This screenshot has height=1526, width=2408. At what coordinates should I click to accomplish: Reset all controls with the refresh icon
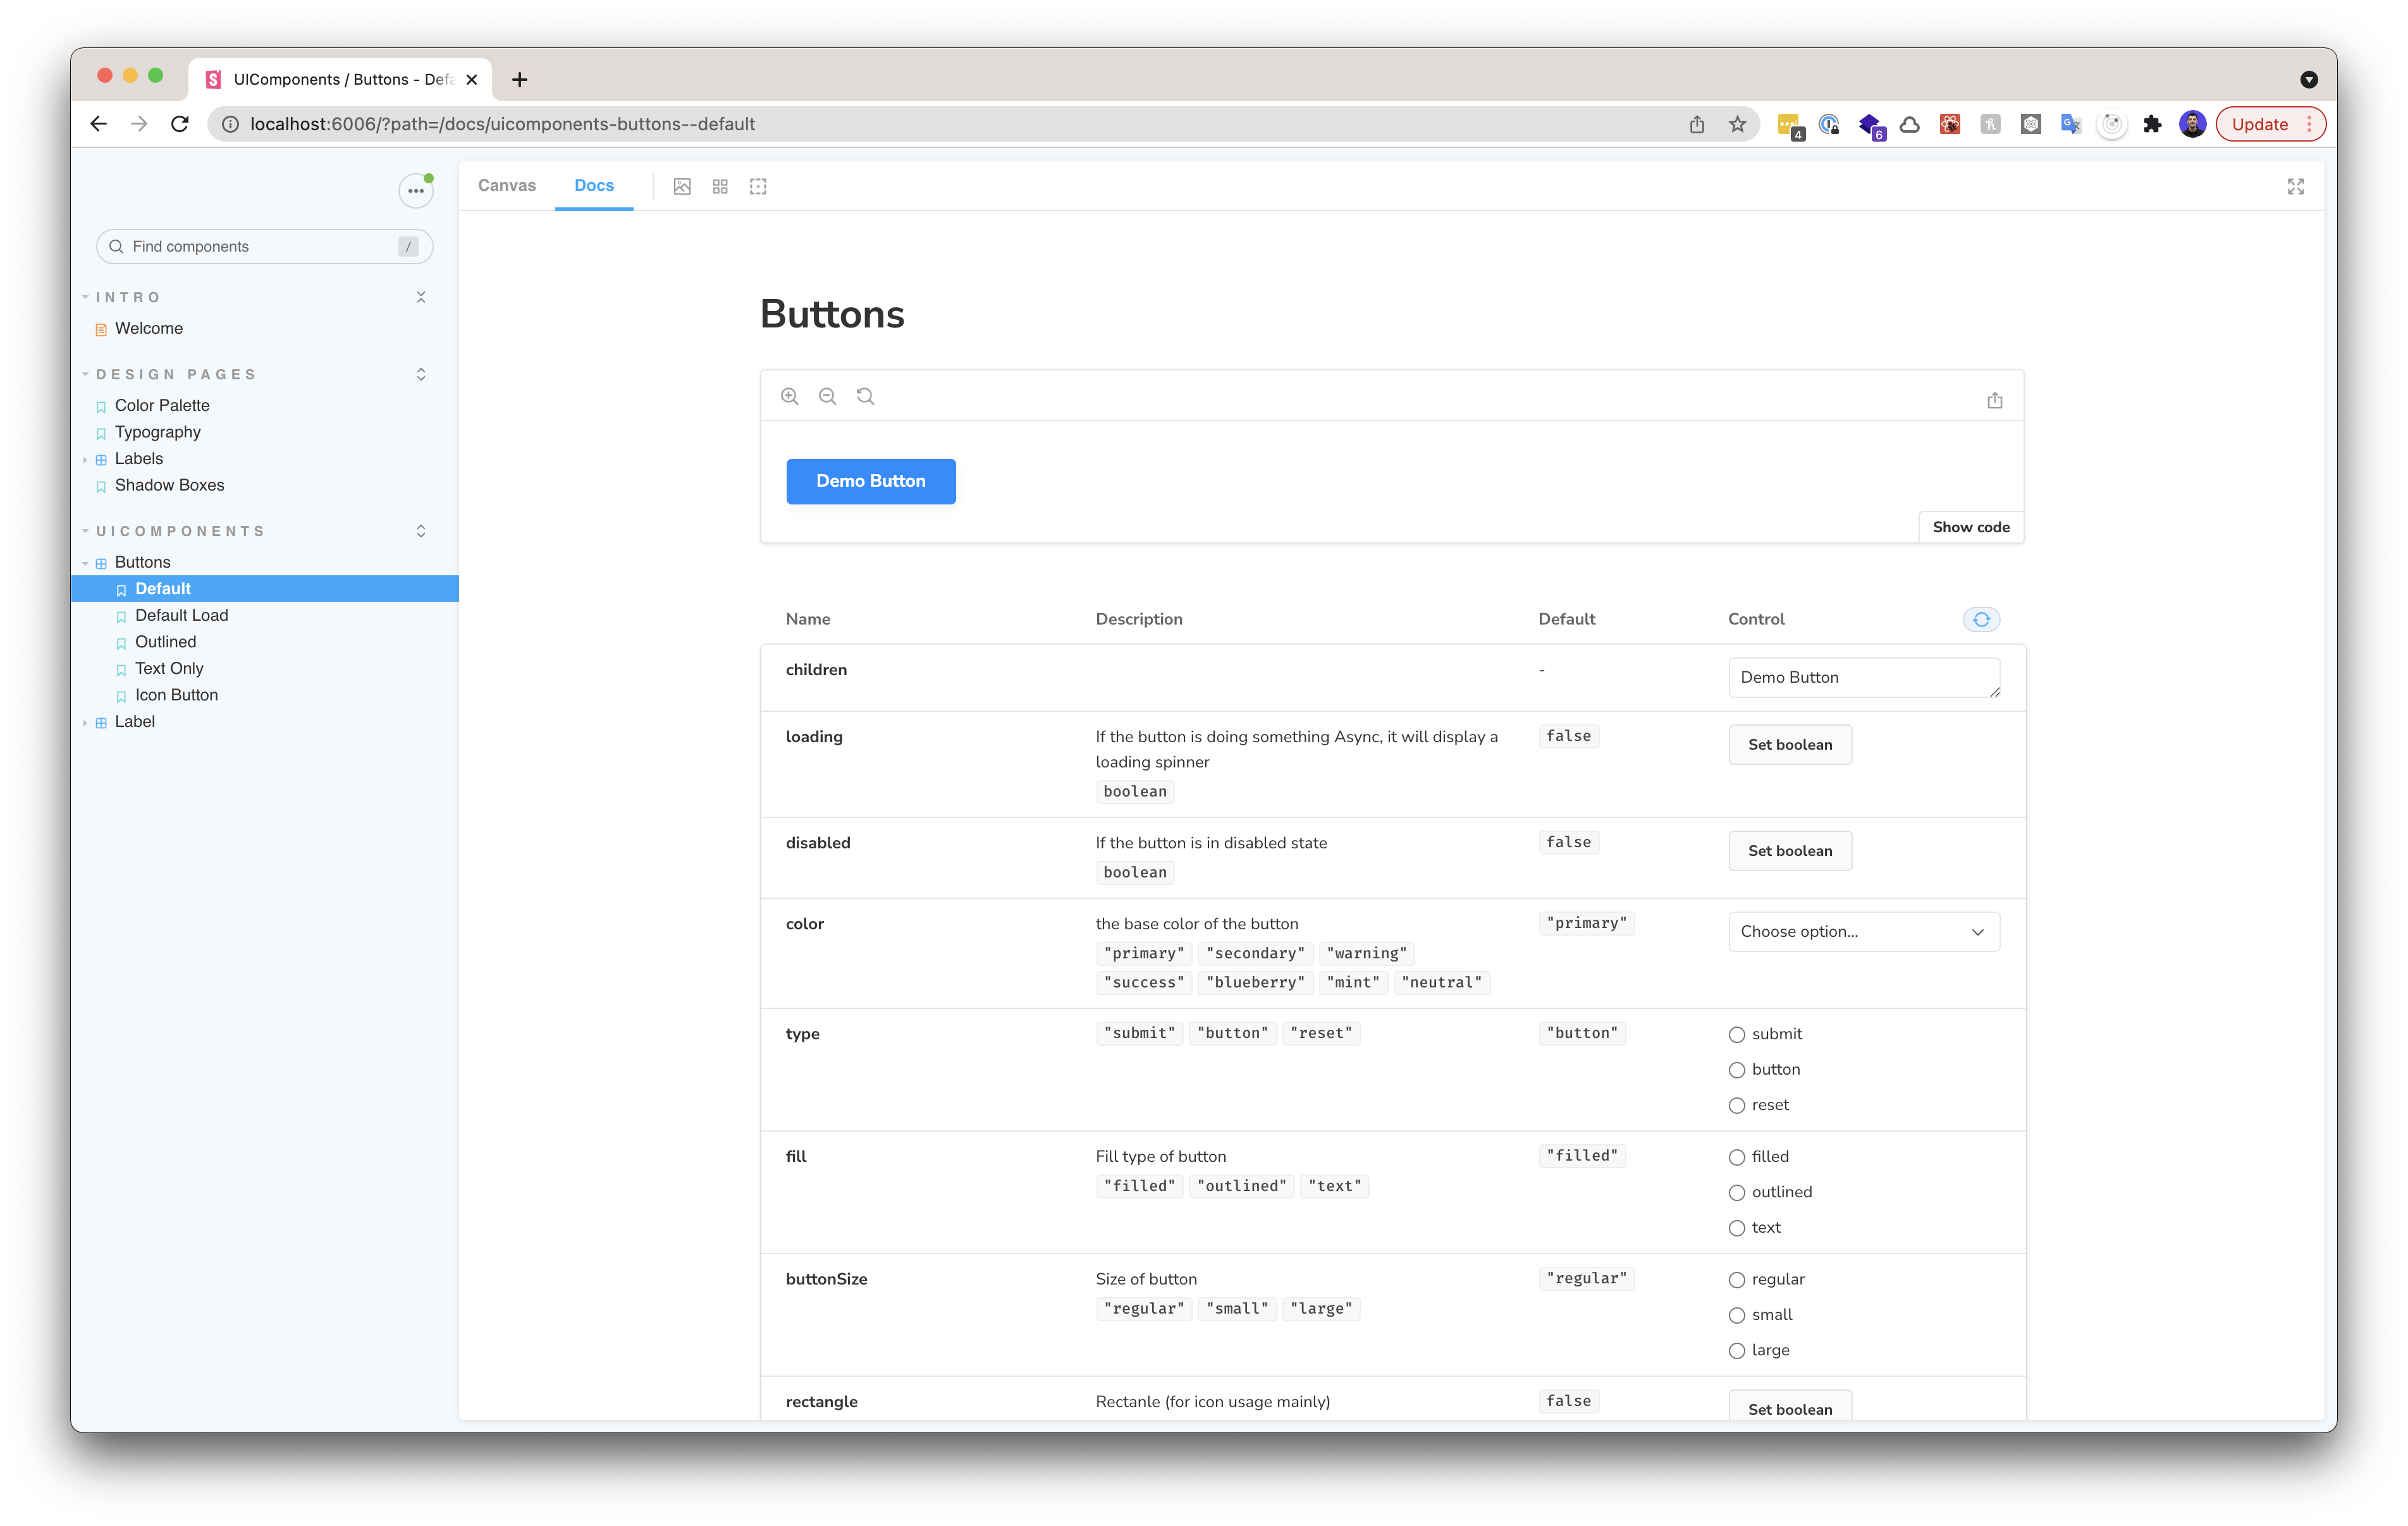[1981, 619]
